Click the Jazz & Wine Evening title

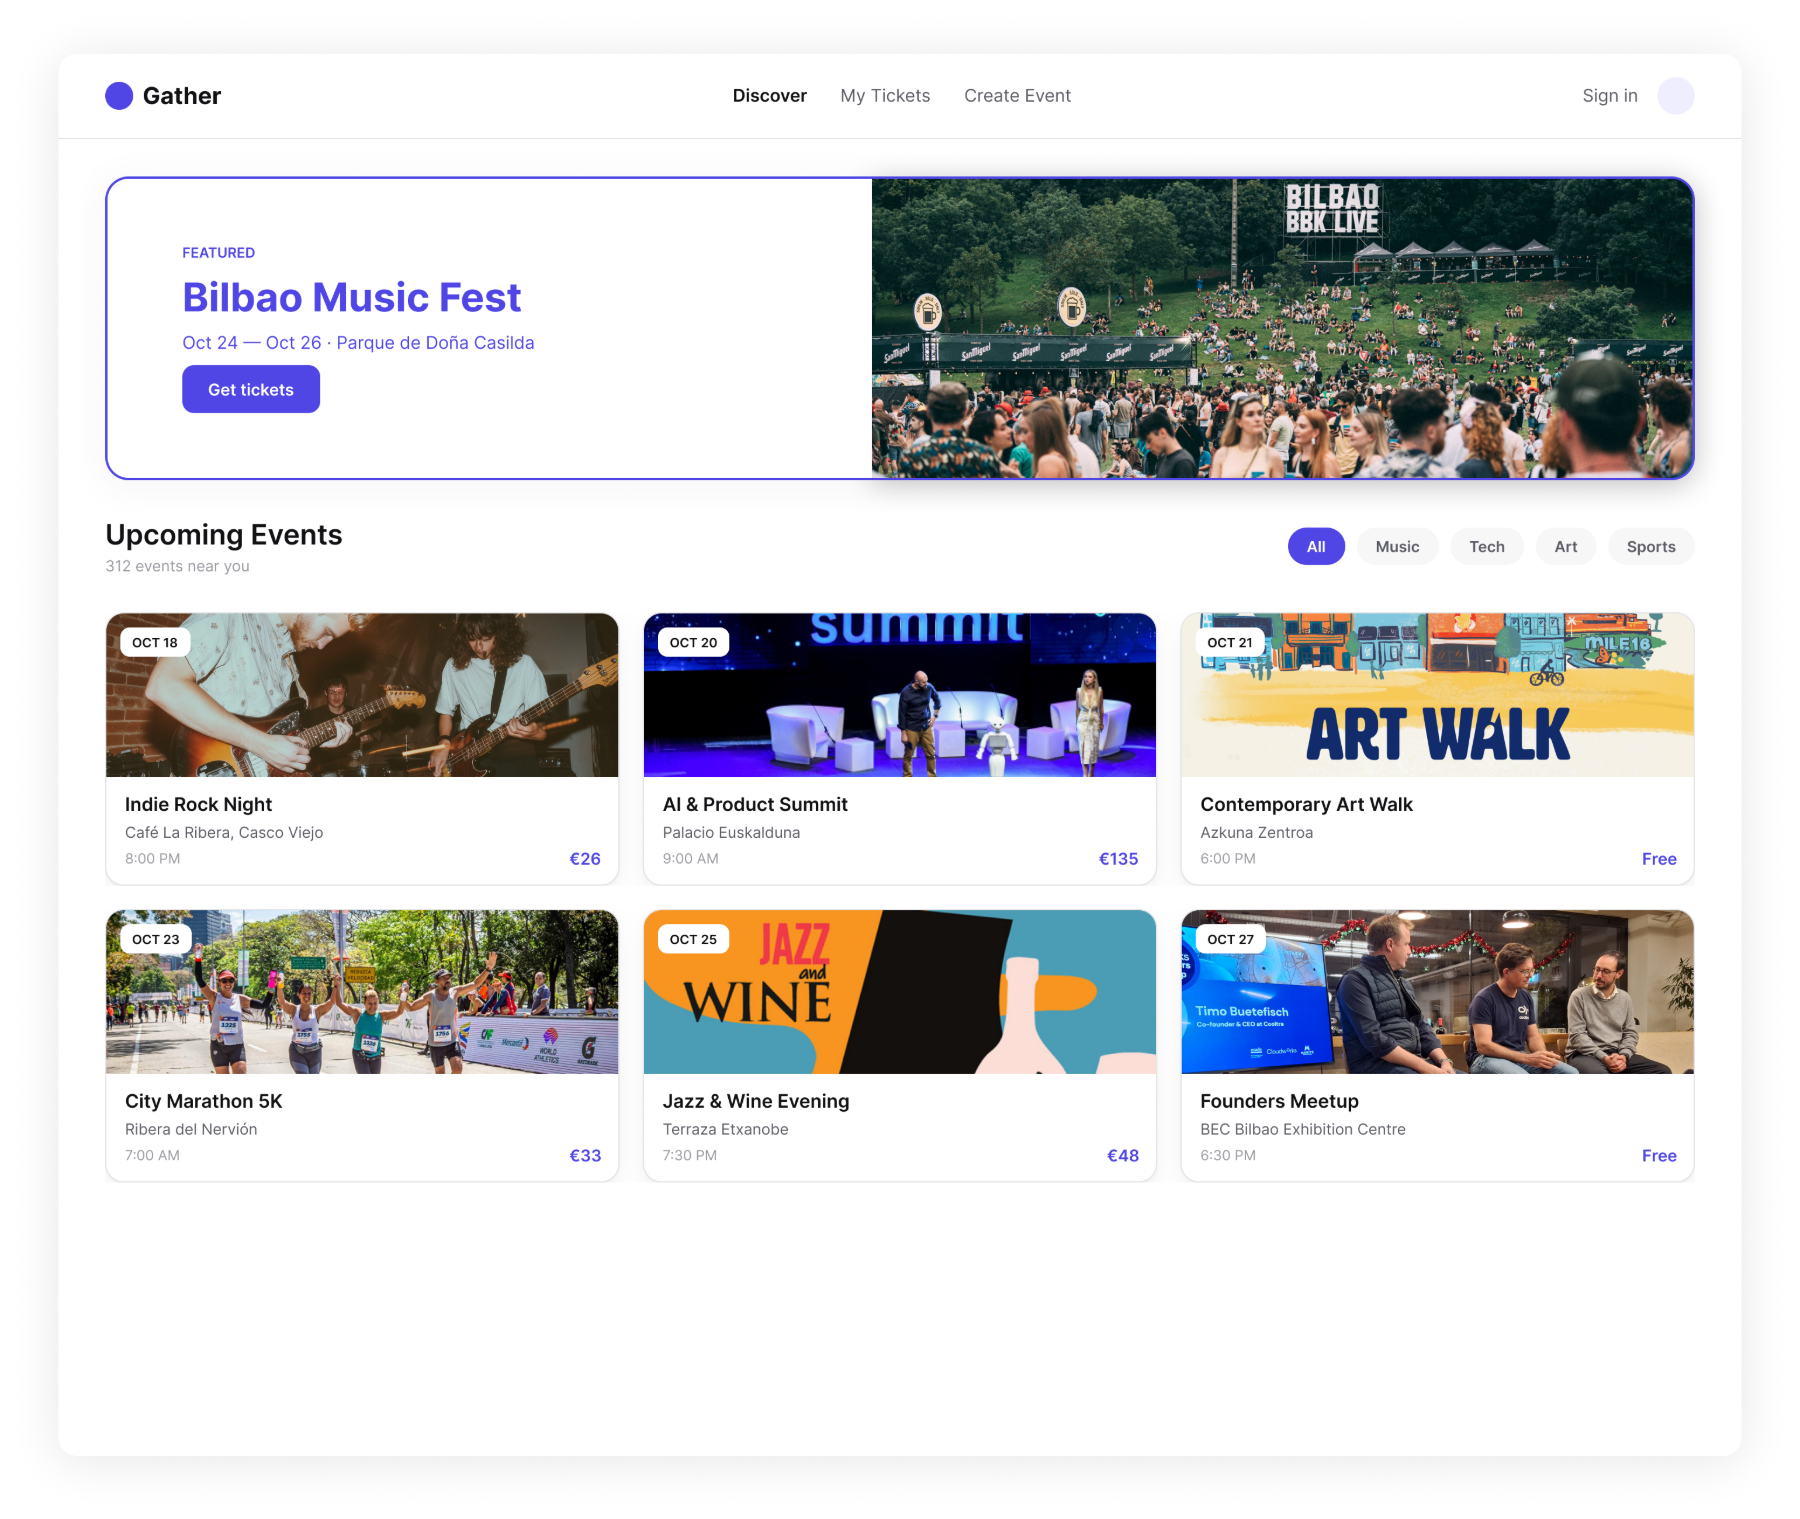756,1101
